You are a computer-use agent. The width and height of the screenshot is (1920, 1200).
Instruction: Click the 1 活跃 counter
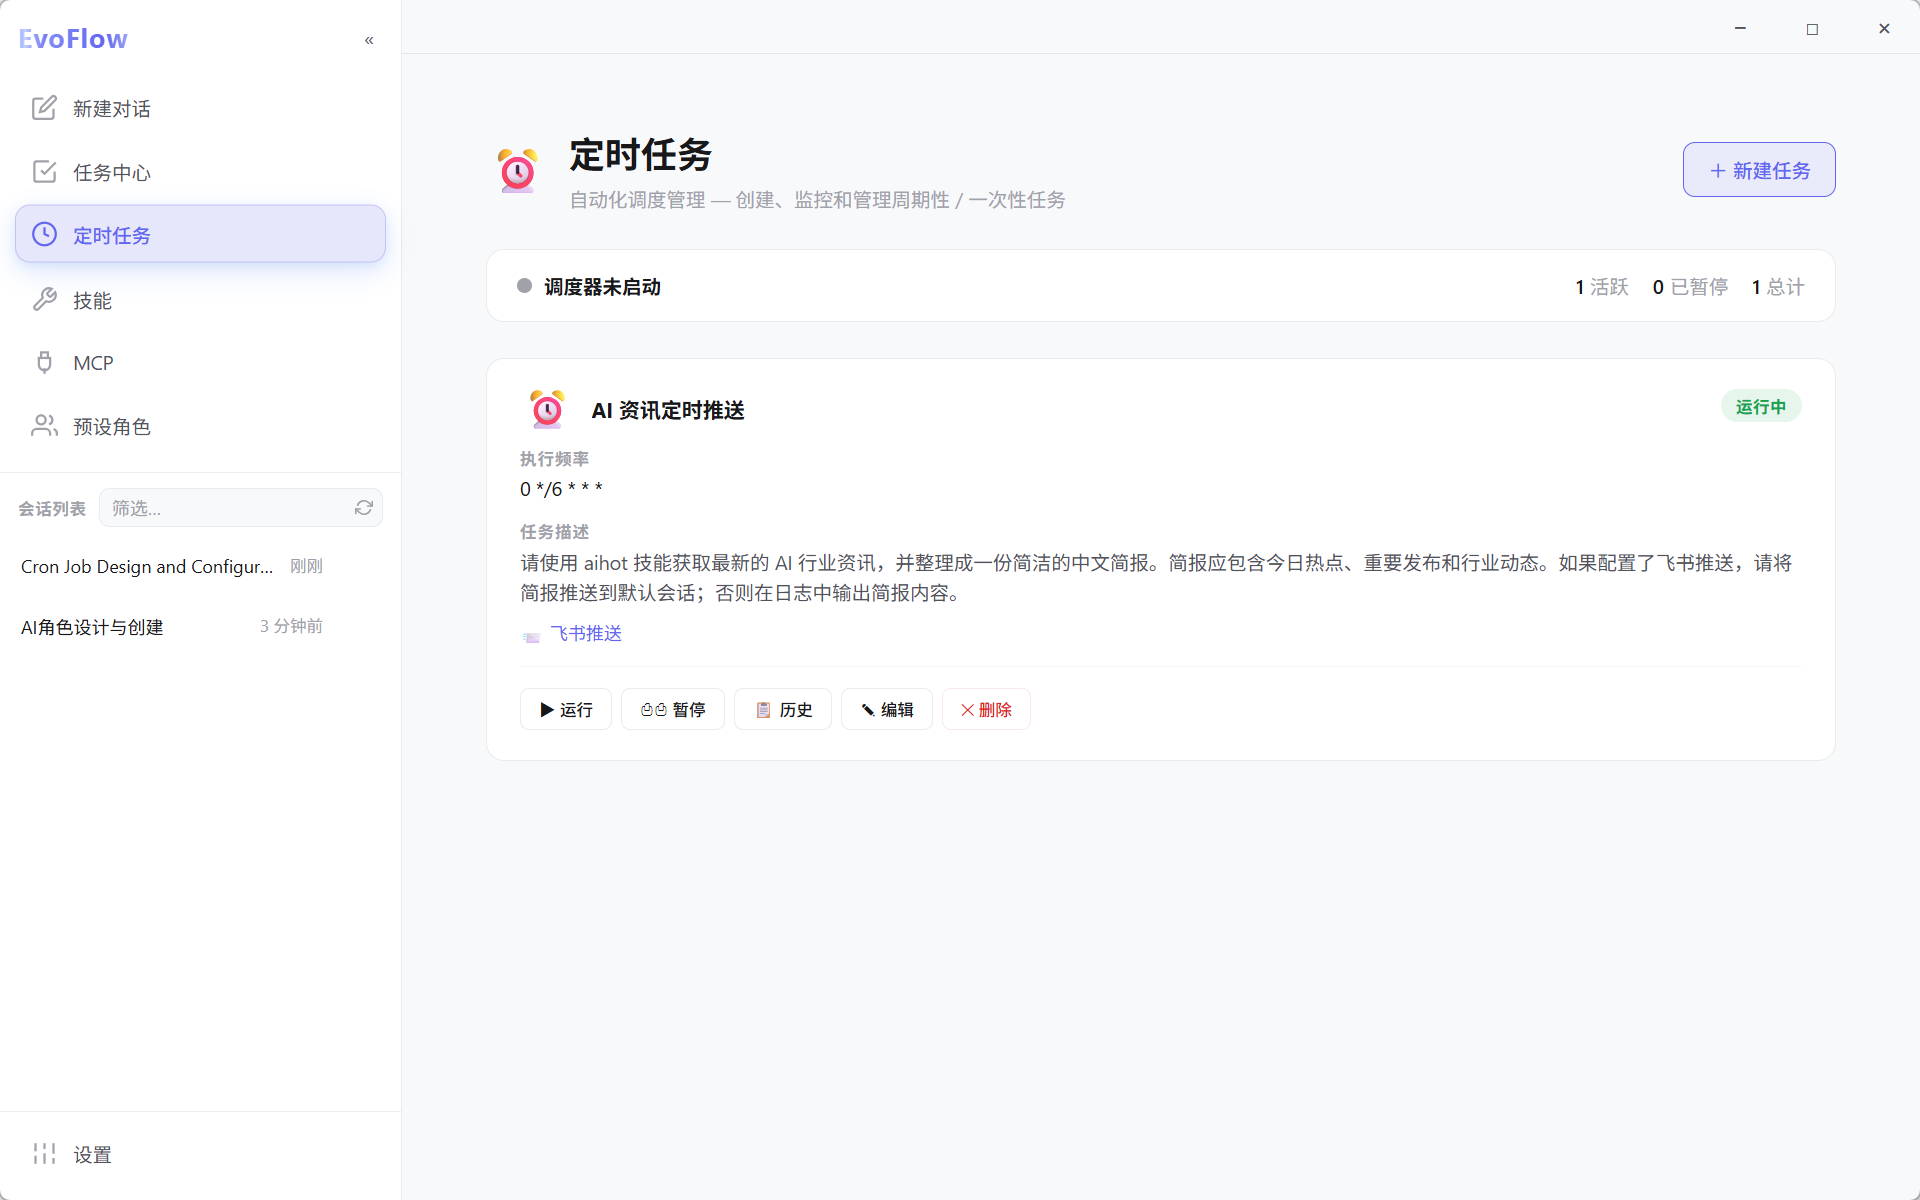tap(1602, 287)
